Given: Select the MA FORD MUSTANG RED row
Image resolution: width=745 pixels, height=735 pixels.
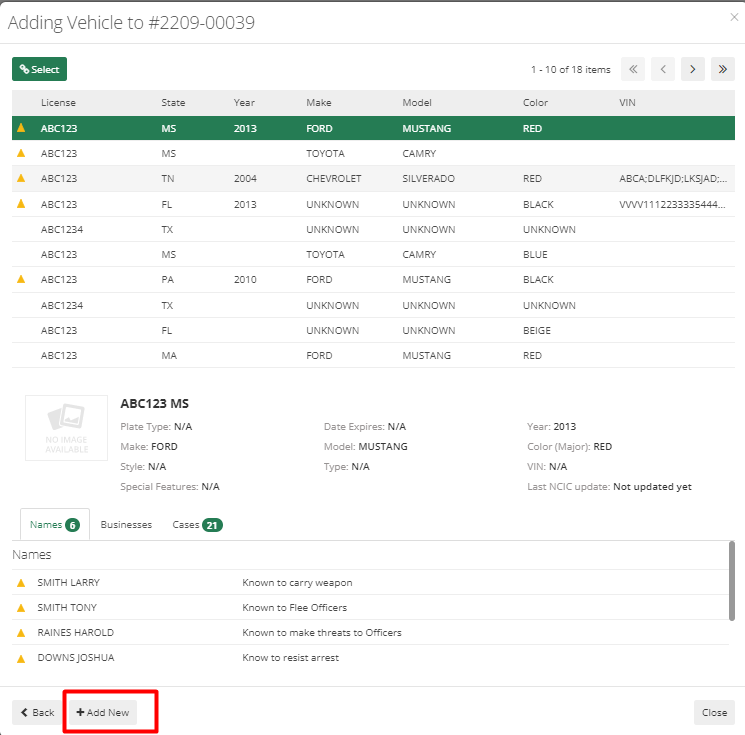Looking at the screenshot, I should pyautogui.click(x=373, y=355).
